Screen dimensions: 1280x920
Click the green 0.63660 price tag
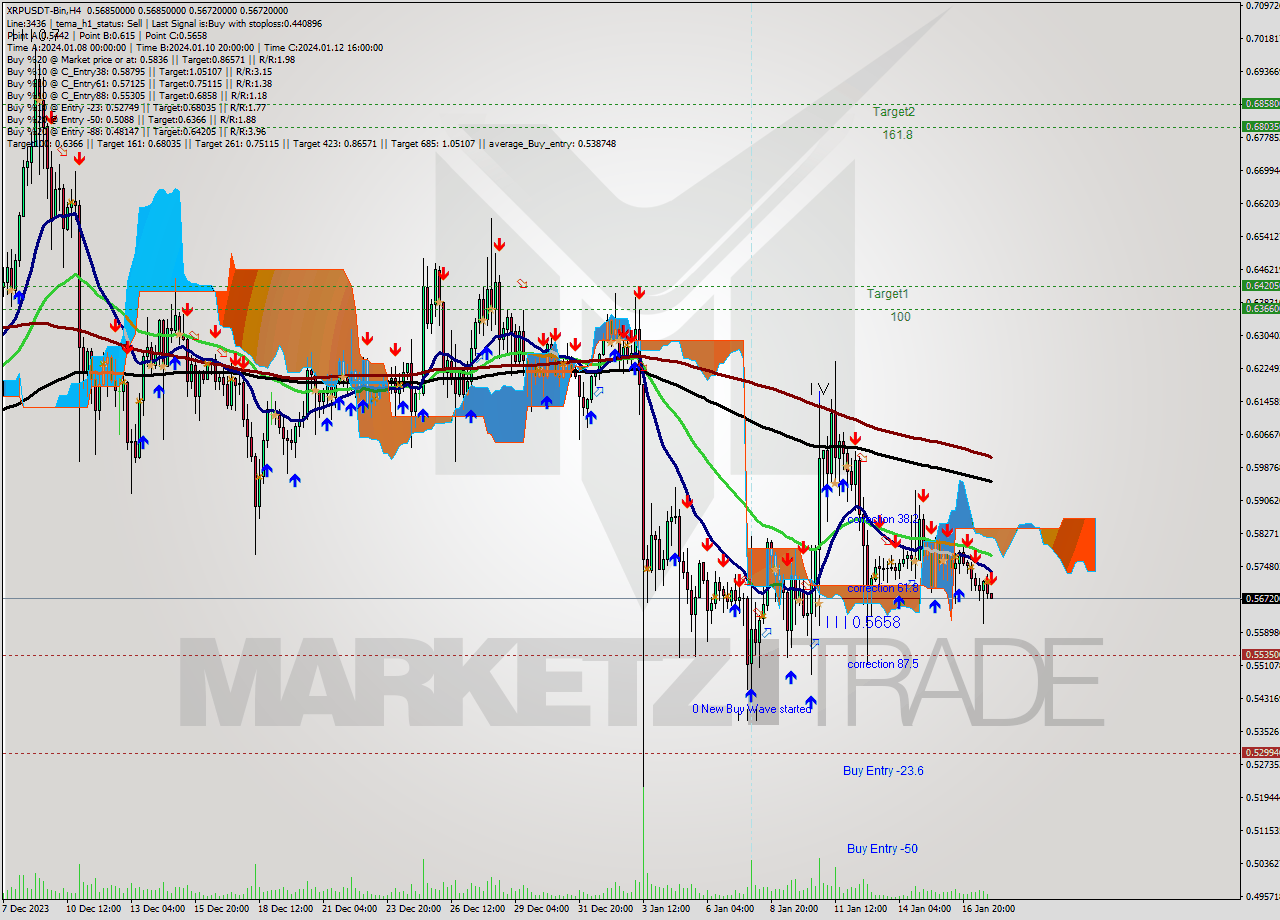pos(1260,308)
